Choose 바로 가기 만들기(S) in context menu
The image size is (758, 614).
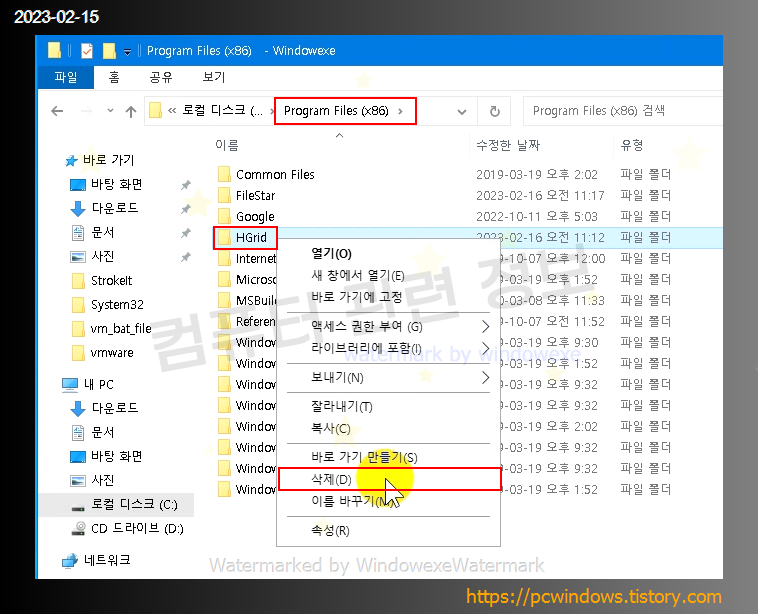[x=388, y=457]
